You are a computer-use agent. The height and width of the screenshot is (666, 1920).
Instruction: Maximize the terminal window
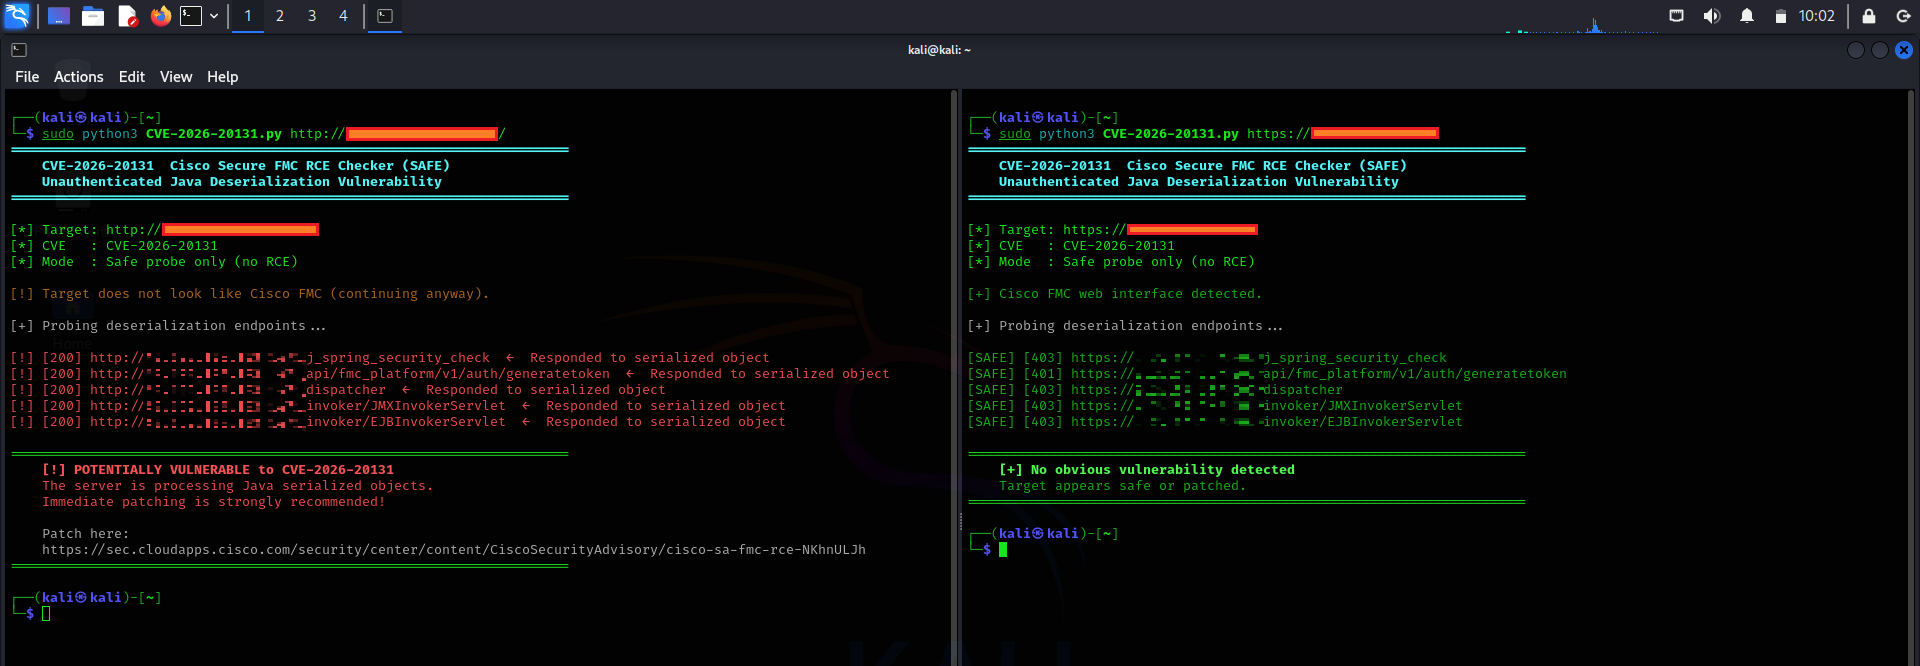tap(1880, 50)
